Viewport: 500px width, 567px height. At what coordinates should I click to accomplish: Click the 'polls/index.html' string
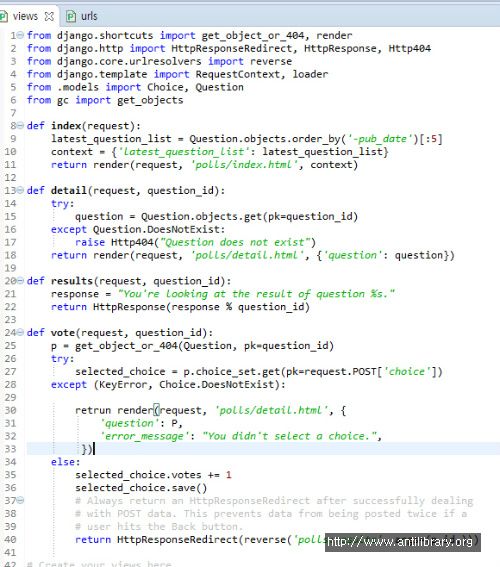click(244, 165)
